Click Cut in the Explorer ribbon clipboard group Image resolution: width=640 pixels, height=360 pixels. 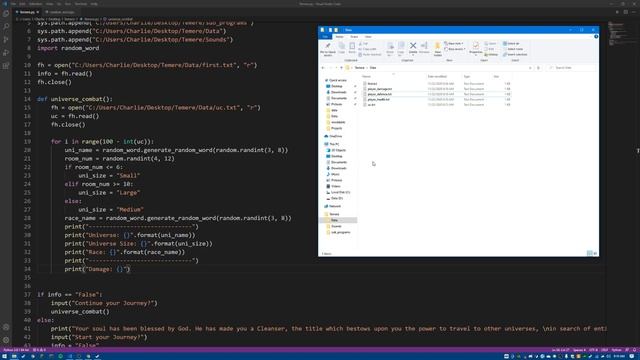click(363, 43)
